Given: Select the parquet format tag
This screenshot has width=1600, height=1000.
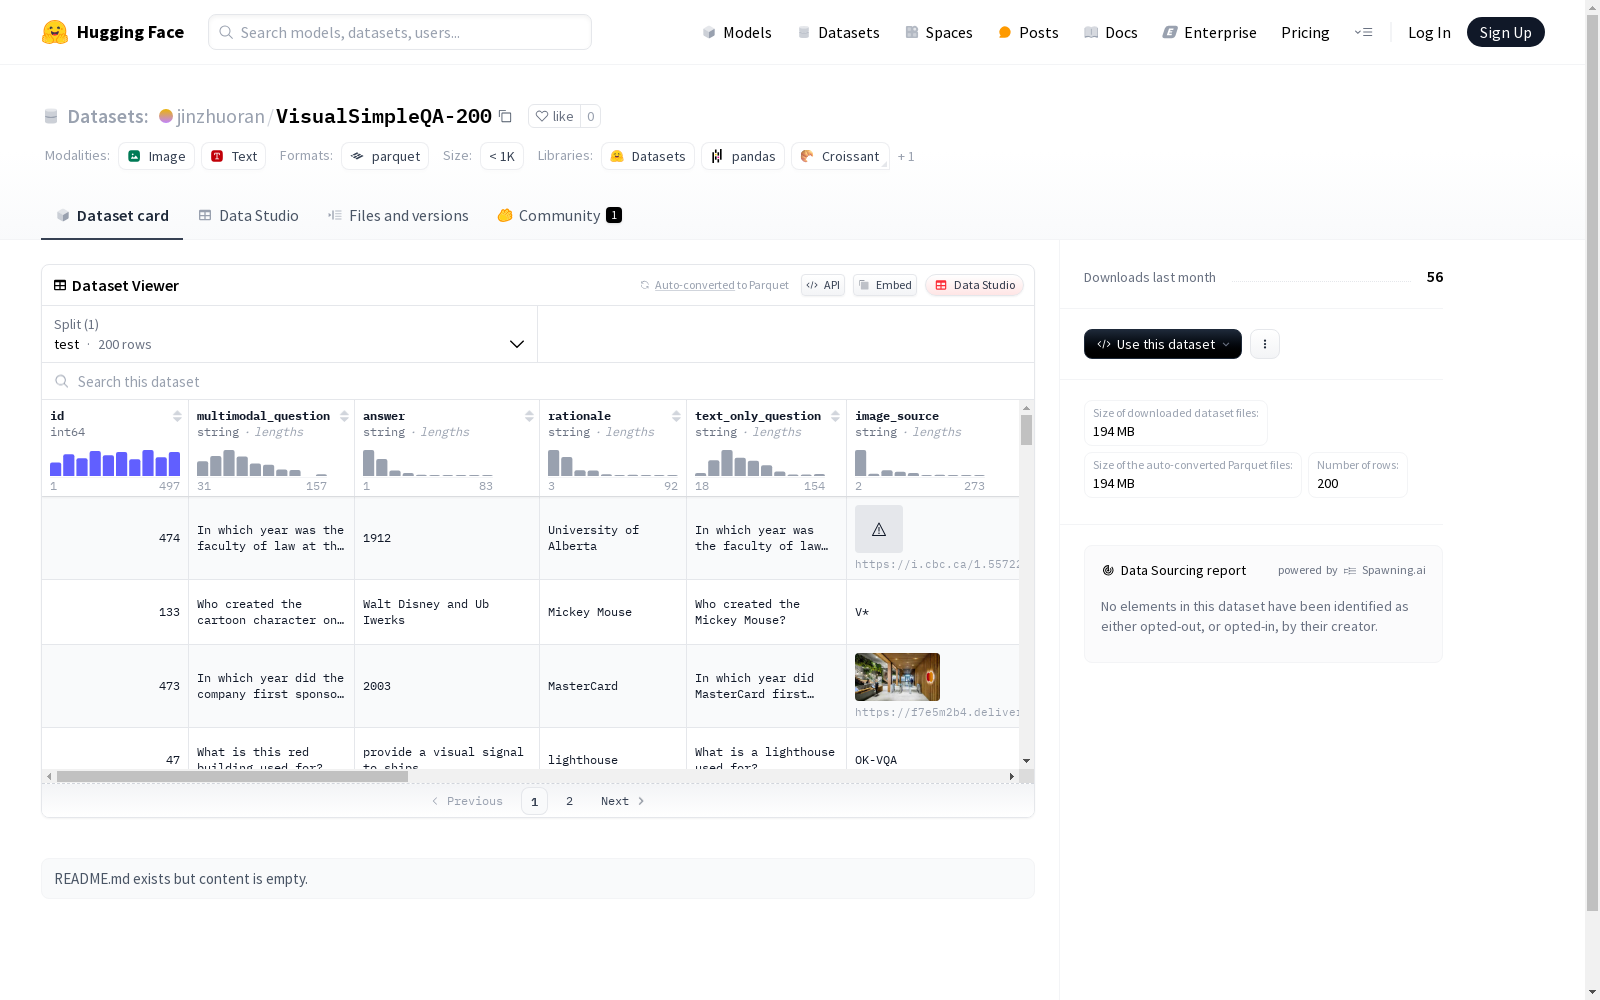Looking at the screenshot, I should pyautogui.click(x=385, y=156).
